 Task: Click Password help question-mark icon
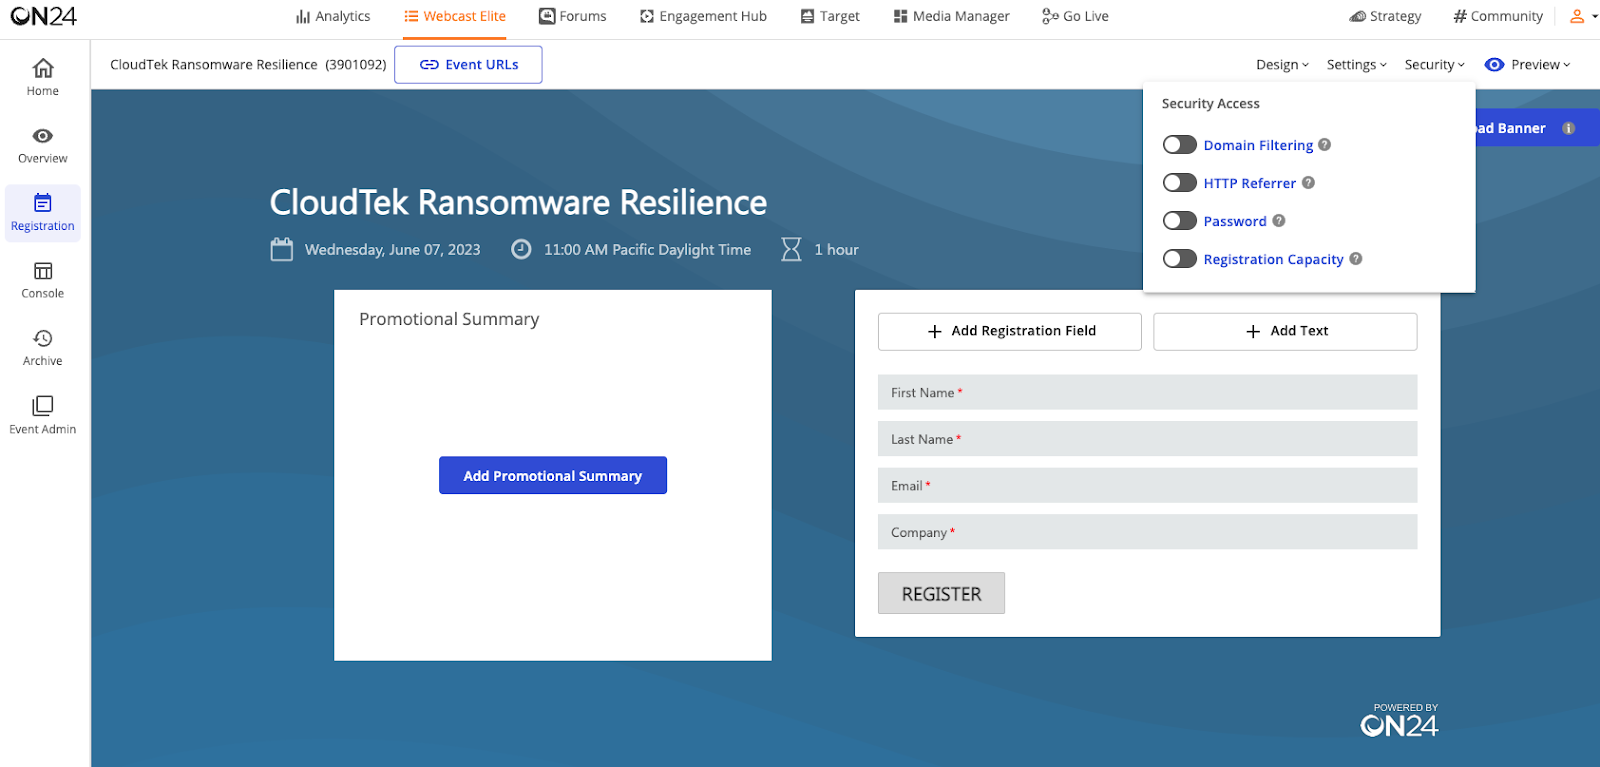pos(1278,221)
